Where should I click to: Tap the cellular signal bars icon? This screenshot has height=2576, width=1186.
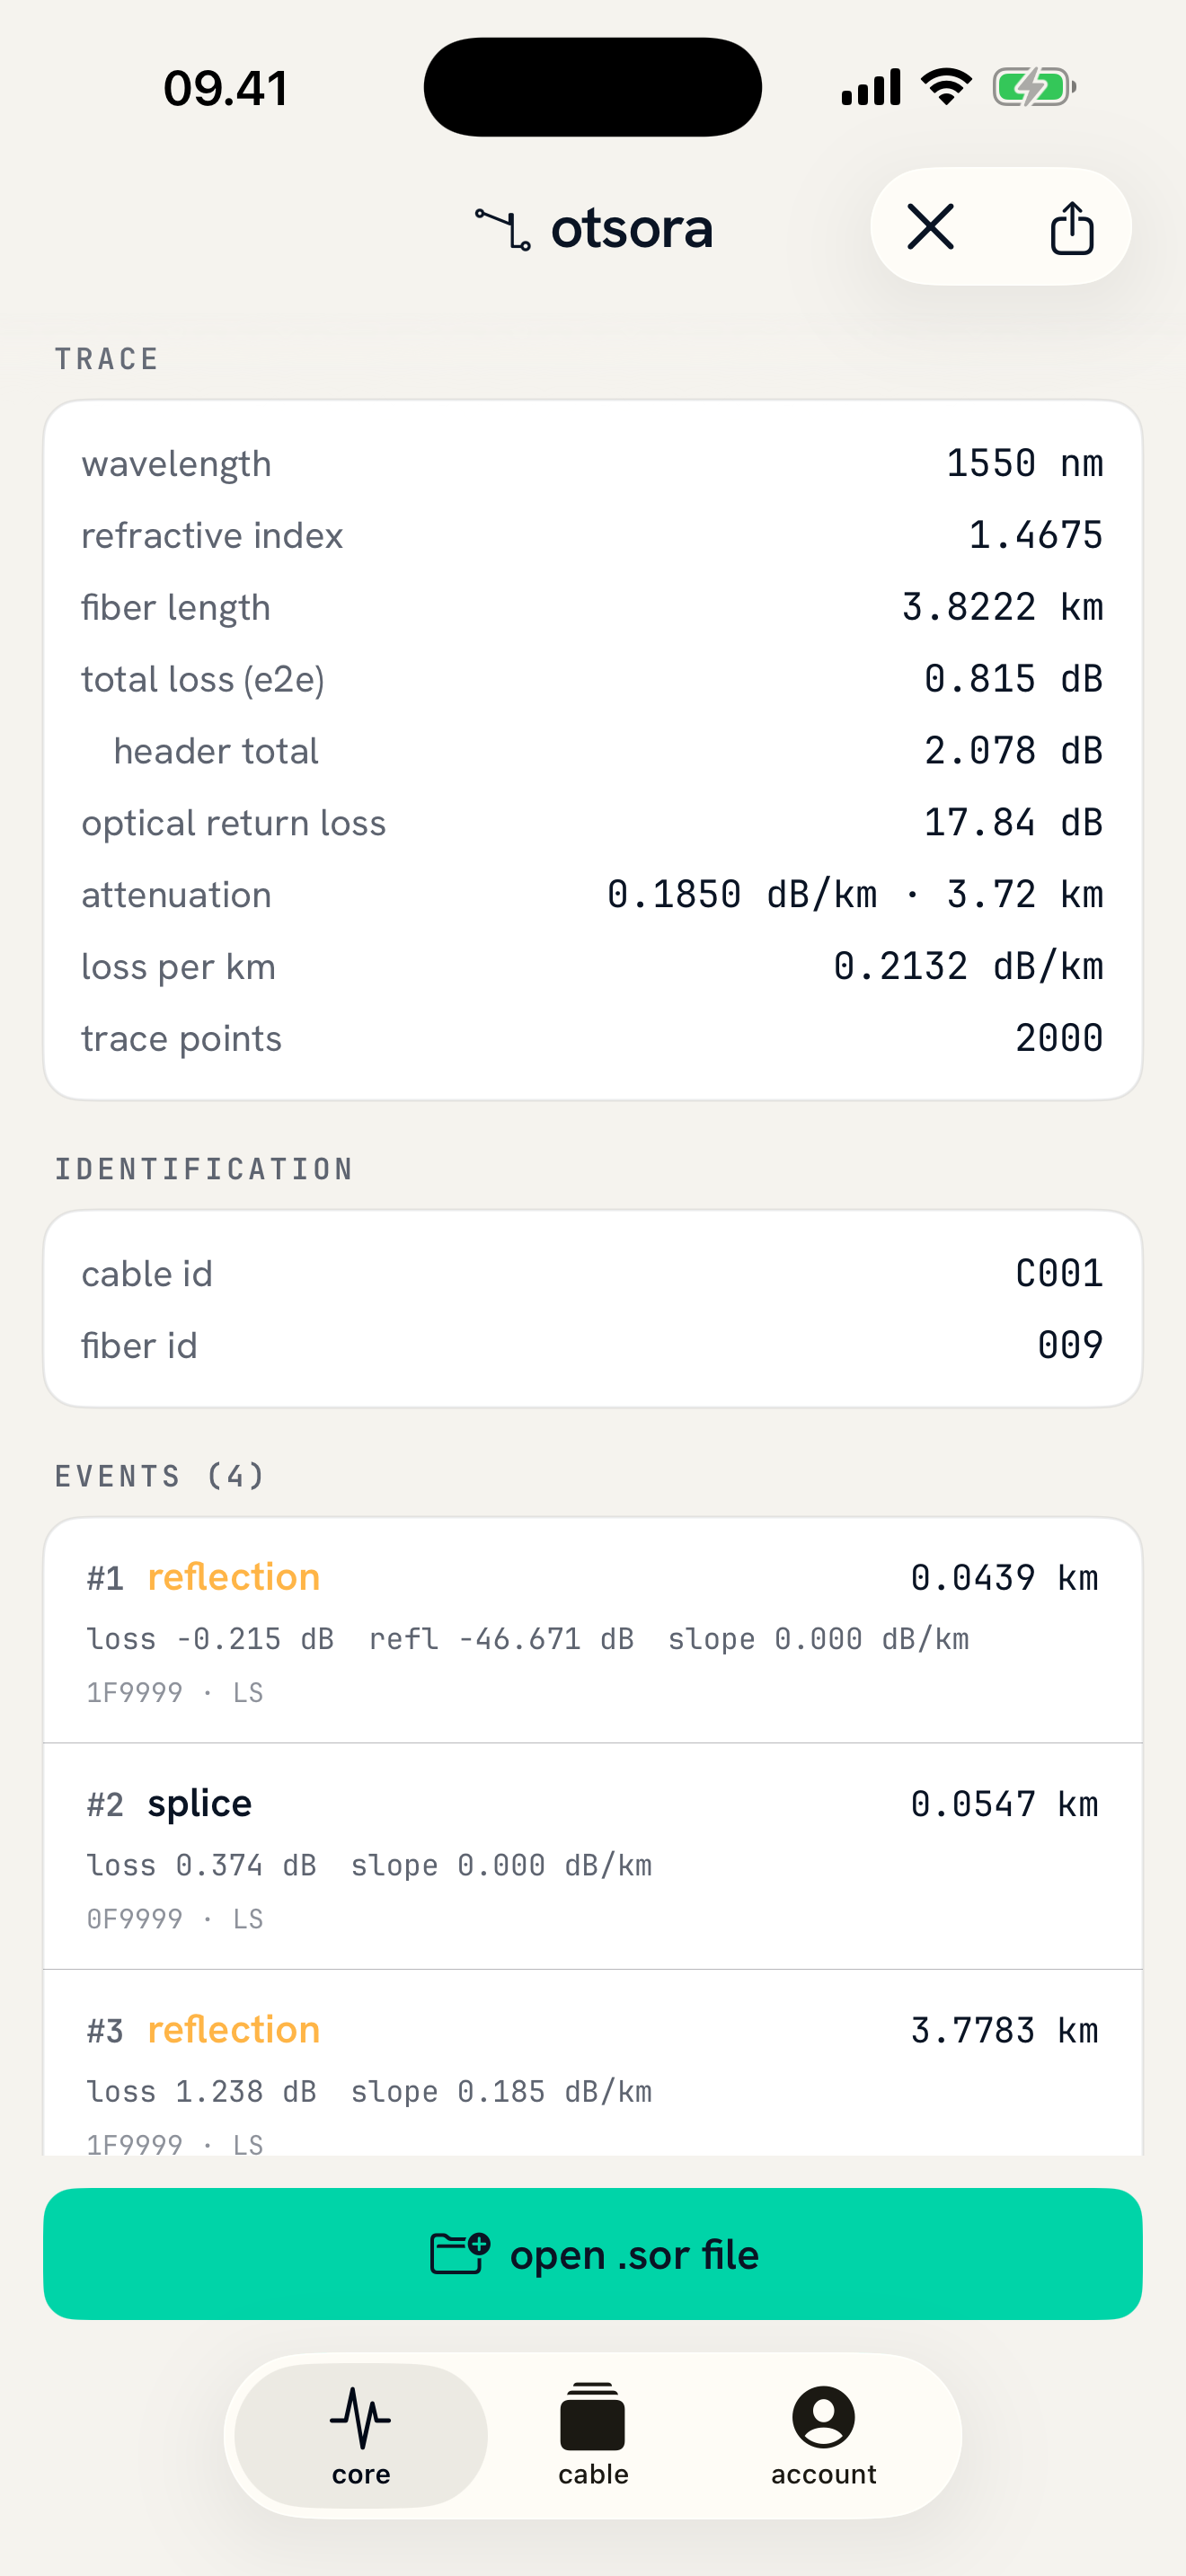coord(871,87)
